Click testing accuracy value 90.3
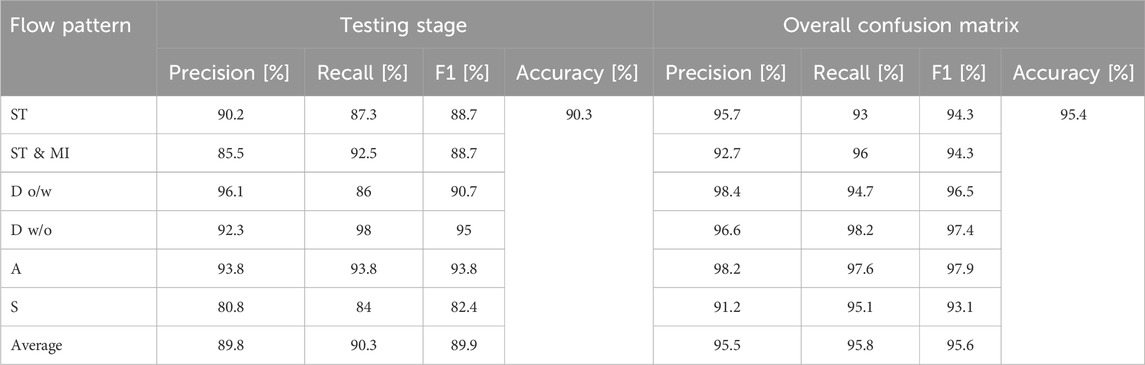Image resolution: width=1145 pixels, height=365 pixels. tap(578, 115)
